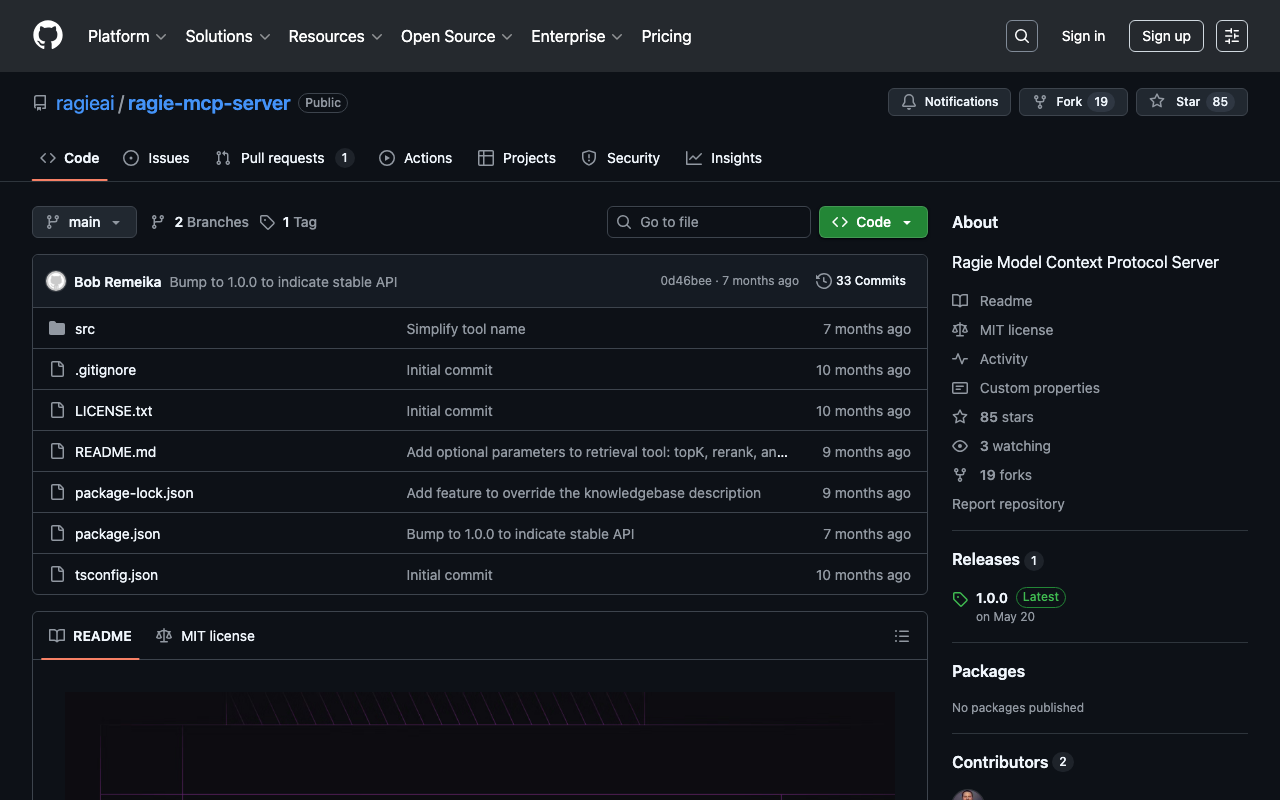Expand the green Code dropdown
The image size is (1280, 800).
pos(872,222)
